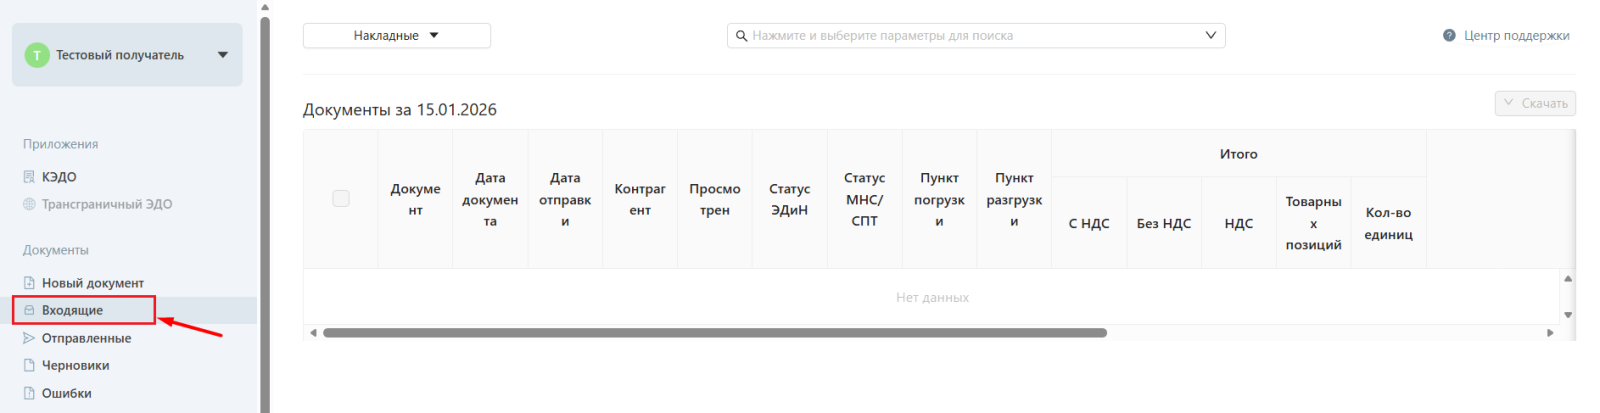Screen dimensions: 1600x413
Task: Click the green T avatar circle
Action: [37, 55]
